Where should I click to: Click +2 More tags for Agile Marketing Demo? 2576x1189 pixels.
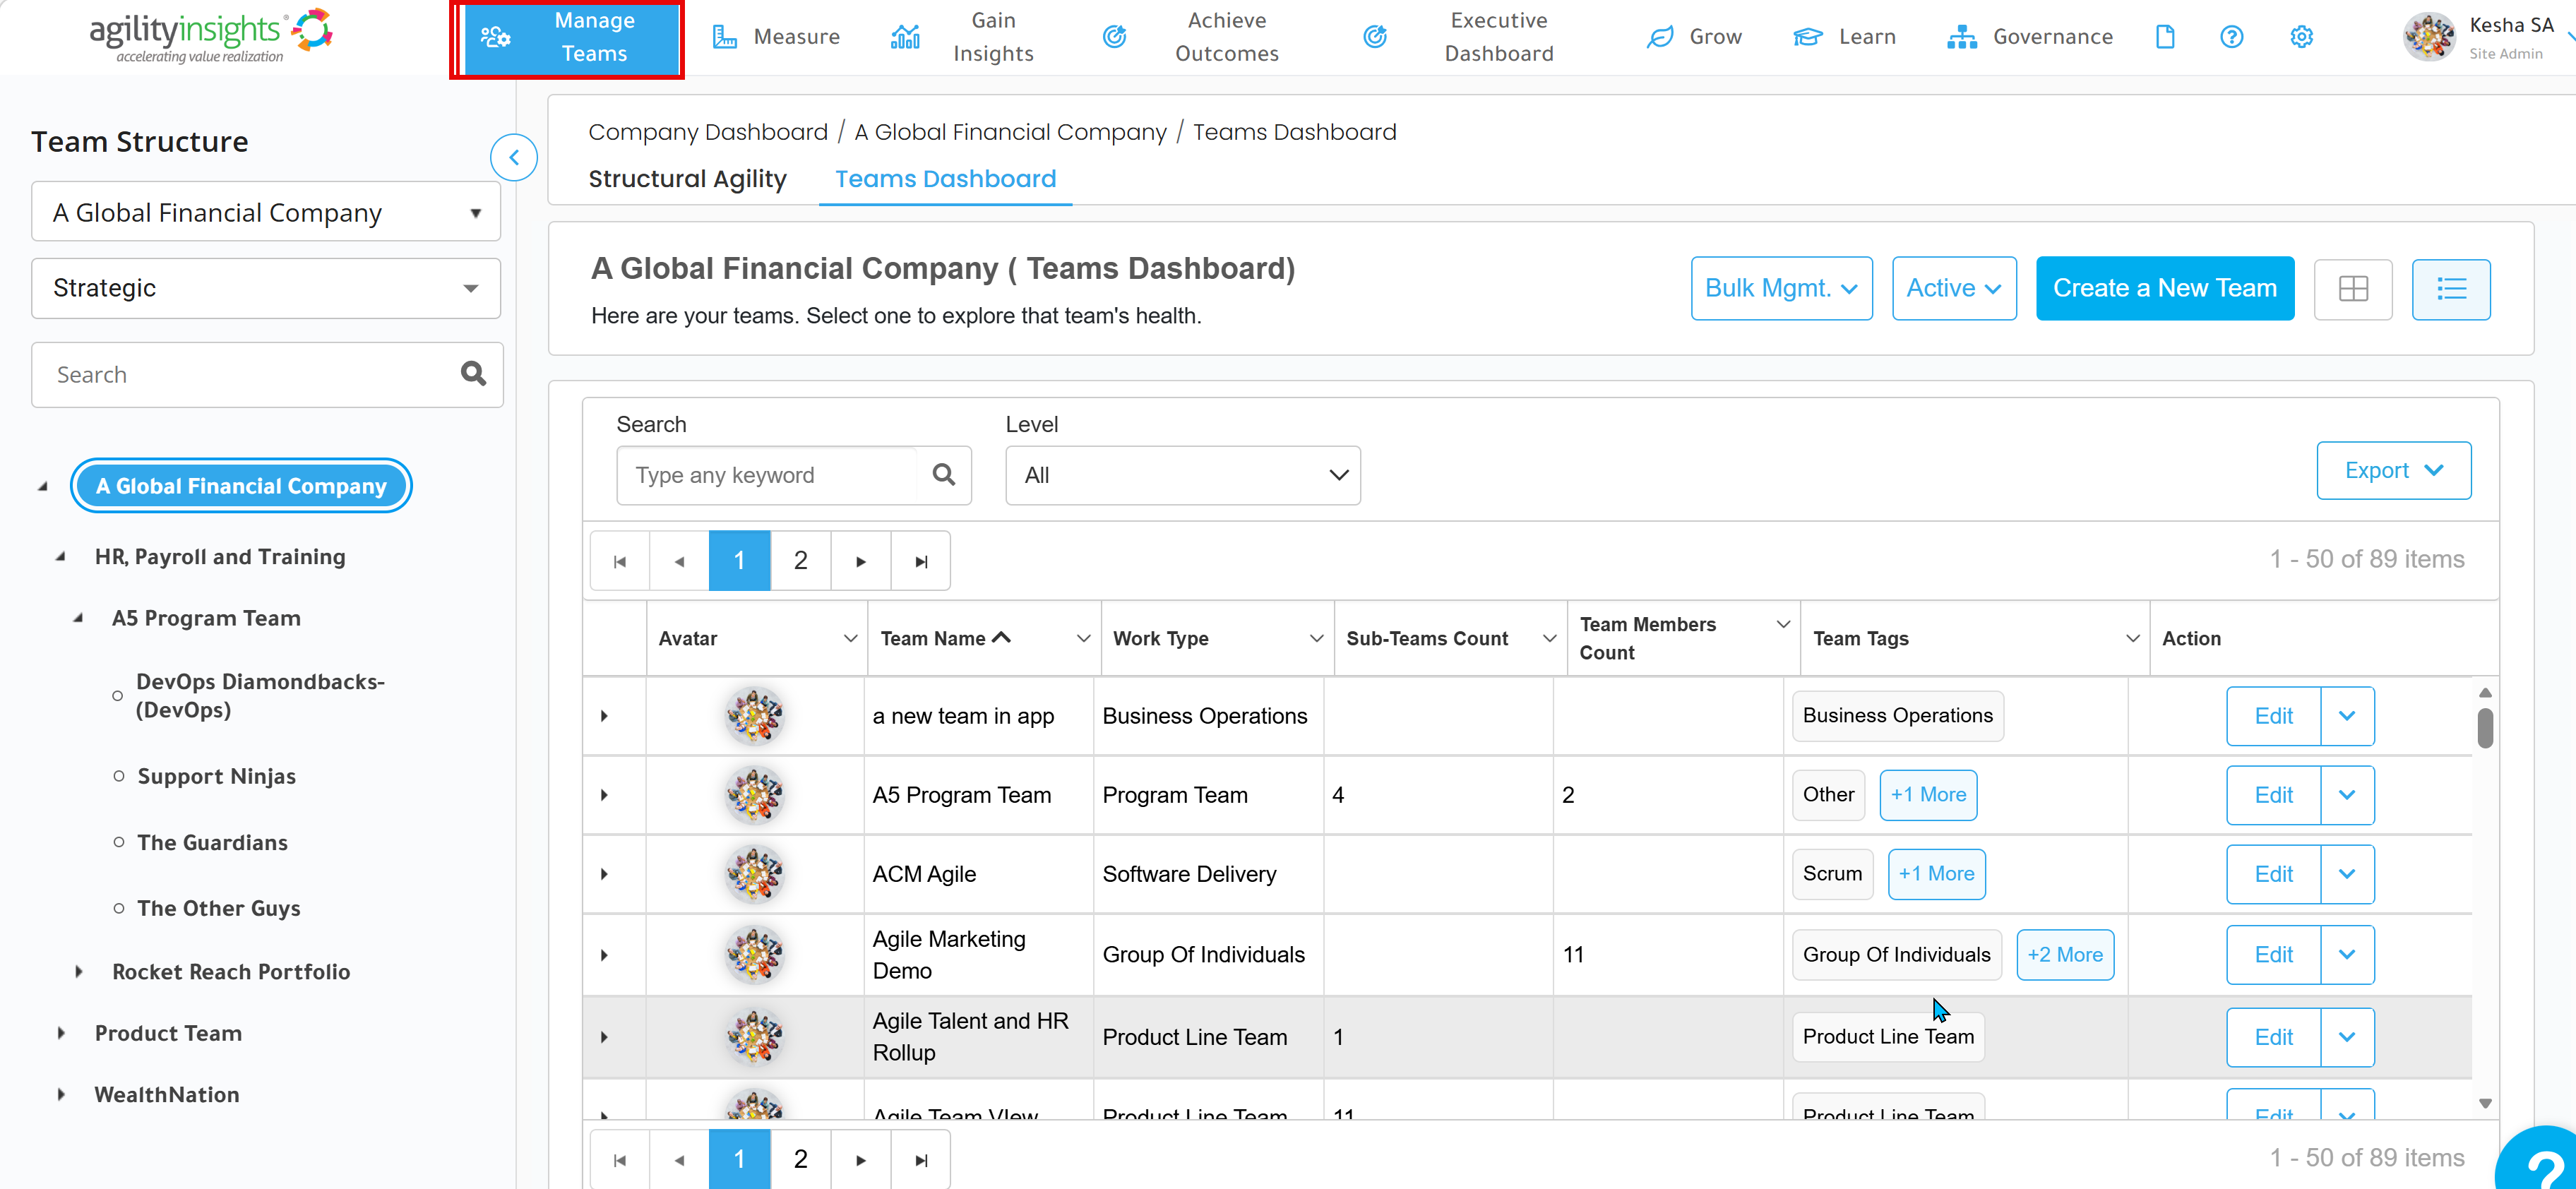point(2065,954)
